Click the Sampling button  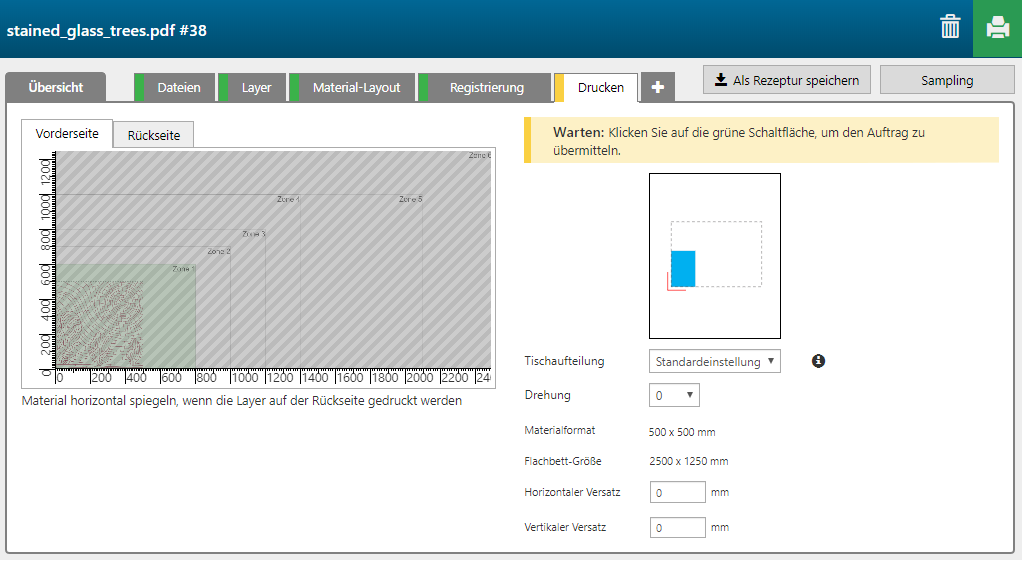point(946,80)
